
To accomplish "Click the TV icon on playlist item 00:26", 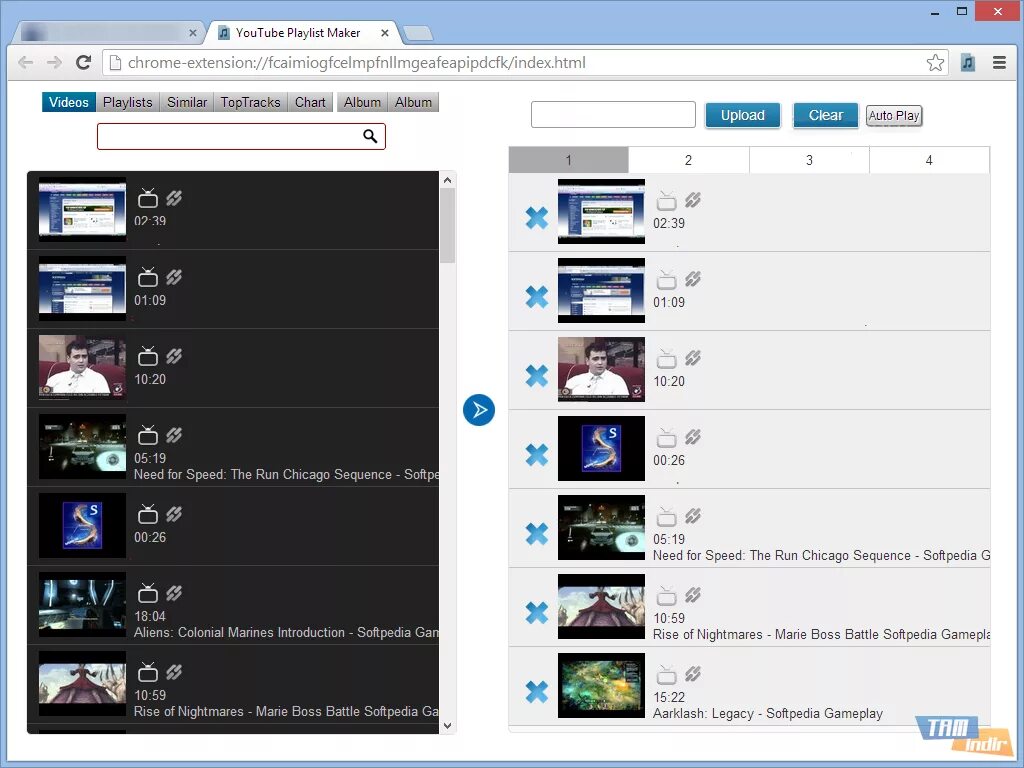I will [666, 437].
